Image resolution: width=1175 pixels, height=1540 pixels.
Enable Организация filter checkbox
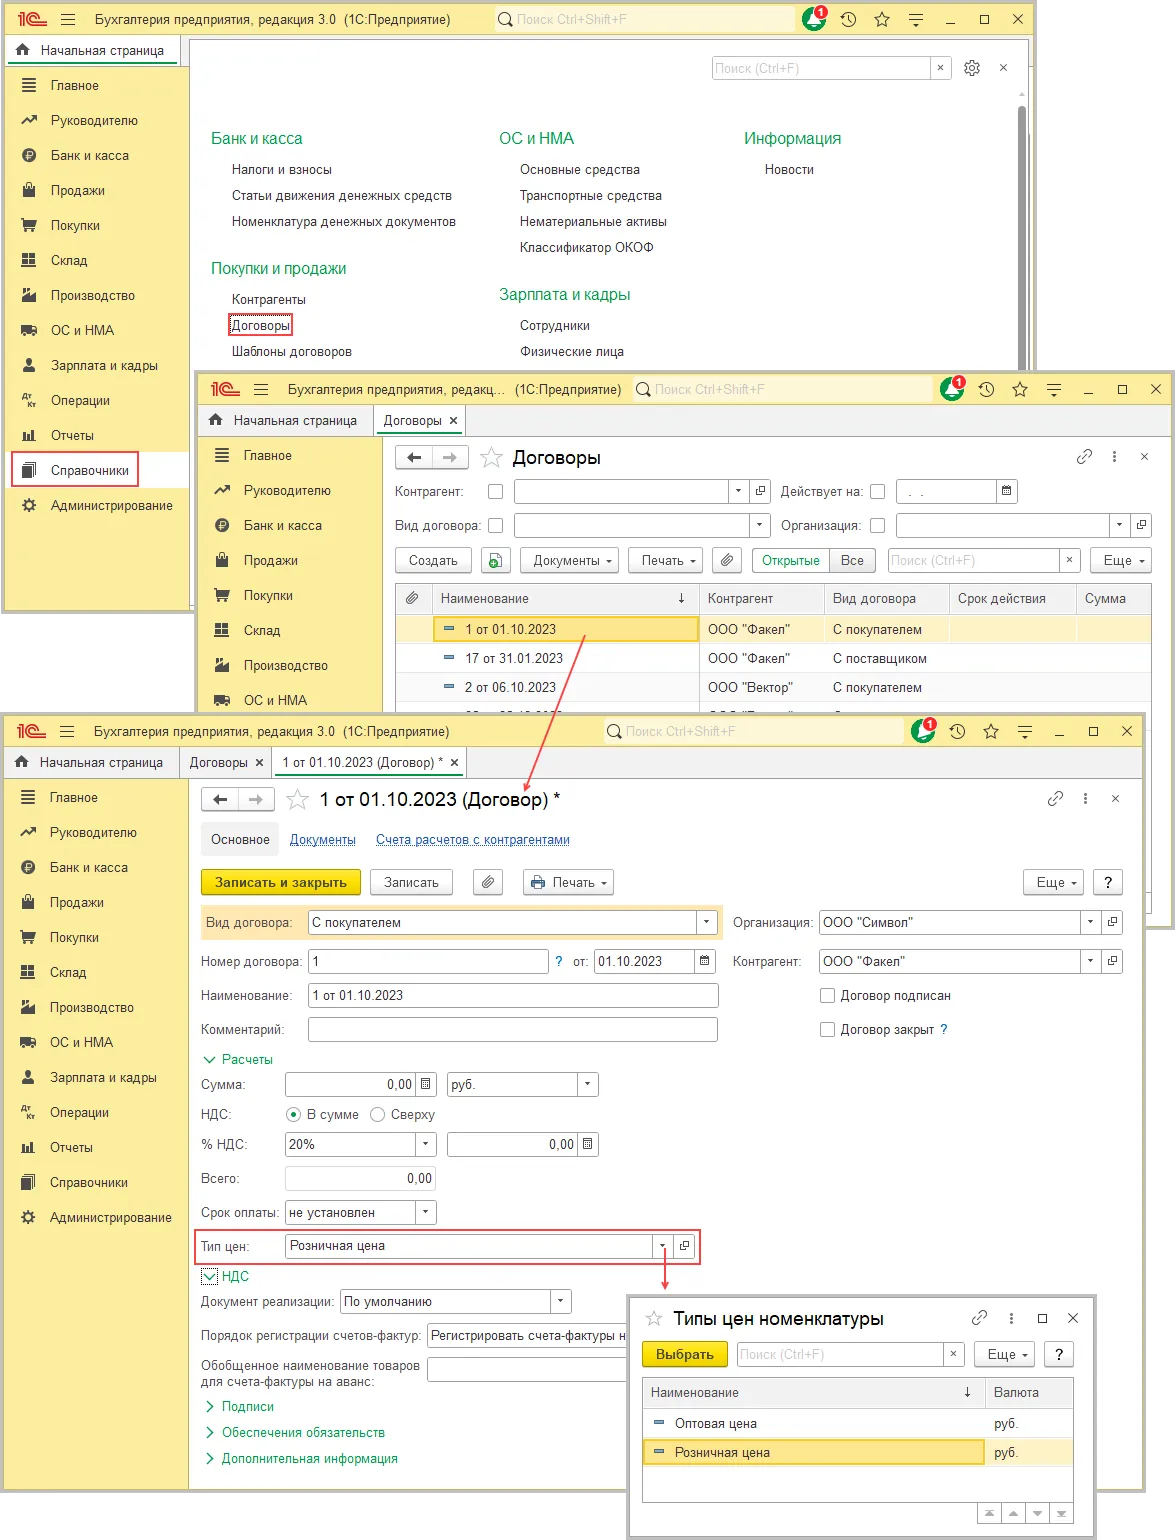click(x=878, y=526)
